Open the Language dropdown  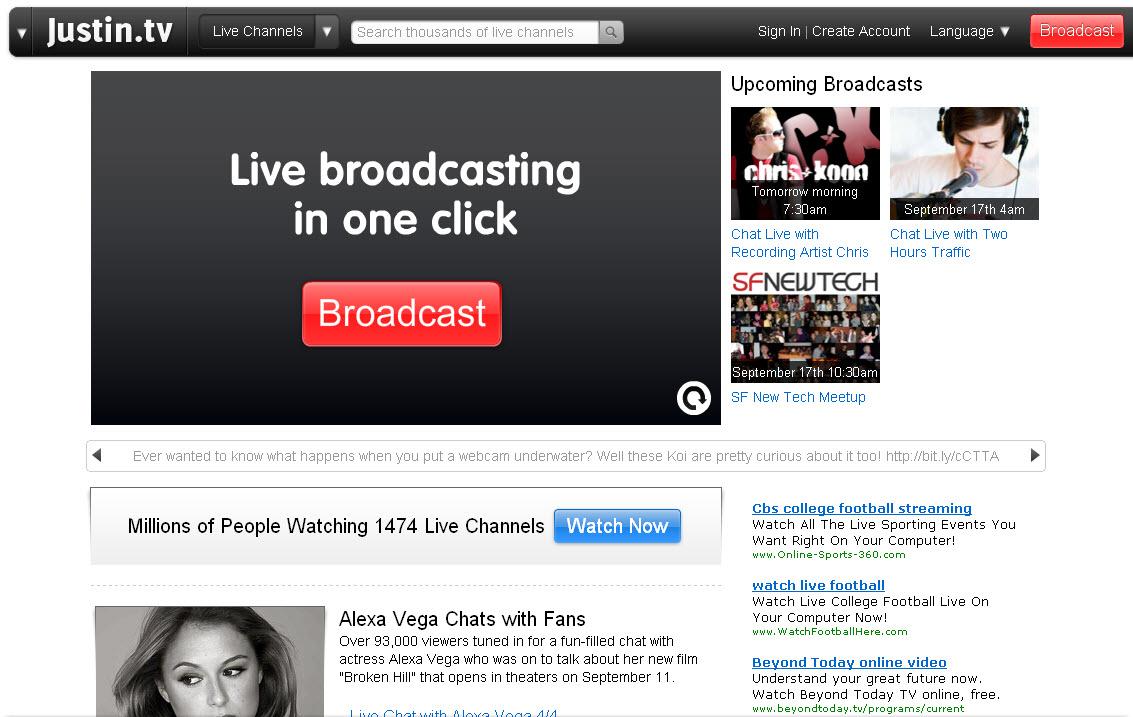coord(969,31)
